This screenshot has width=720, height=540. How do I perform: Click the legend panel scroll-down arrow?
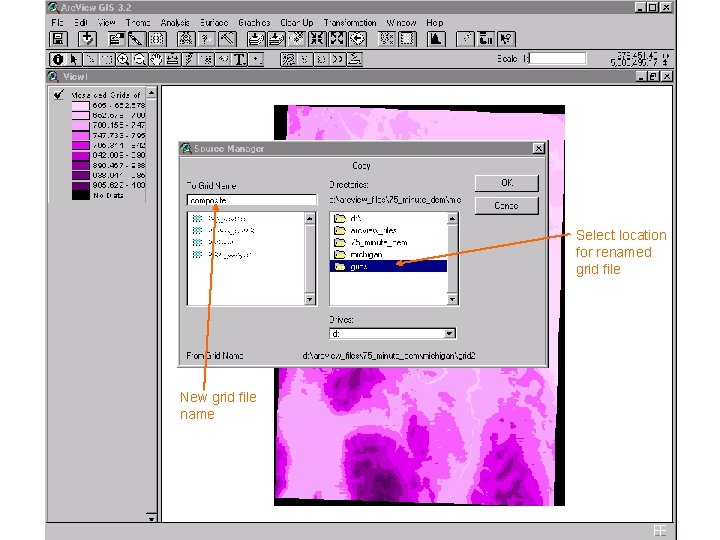[x=151, y=518]
